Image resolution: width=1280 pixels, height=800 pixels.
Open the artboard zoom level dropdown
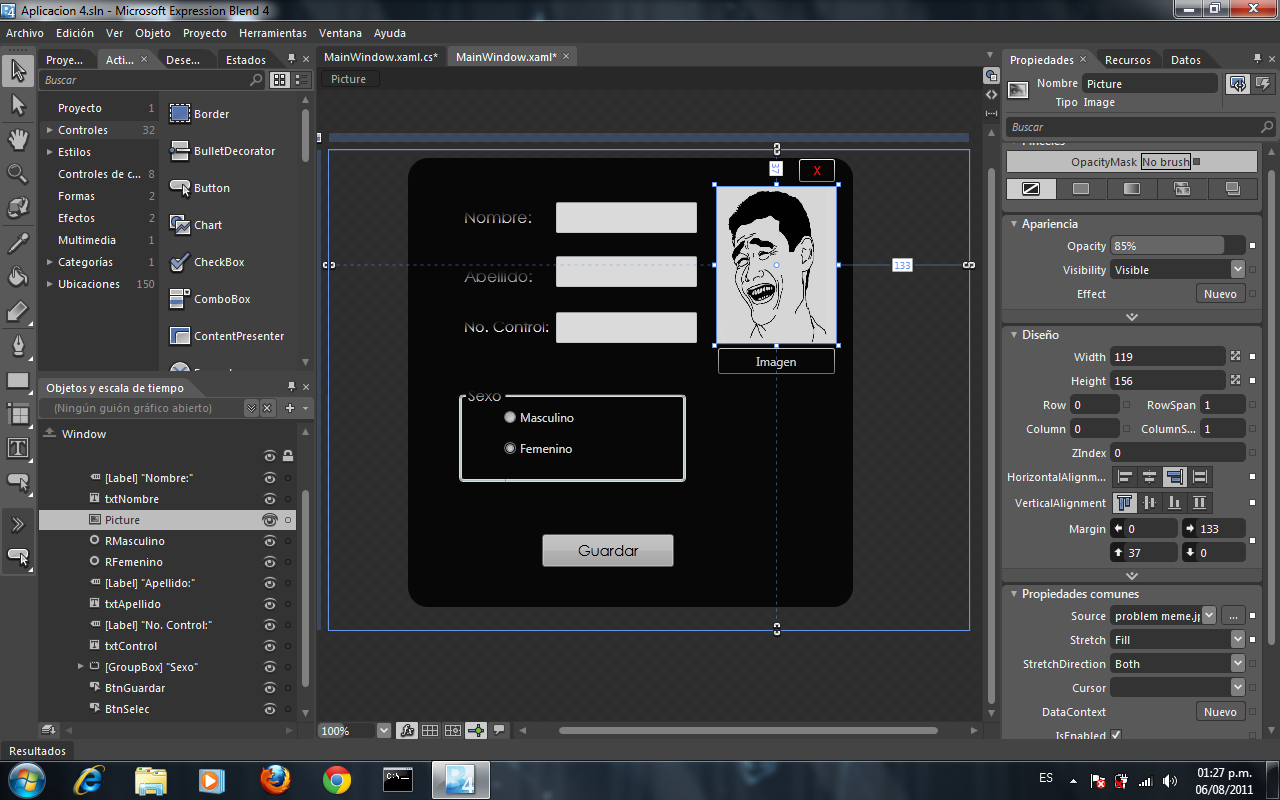point(384,731)
